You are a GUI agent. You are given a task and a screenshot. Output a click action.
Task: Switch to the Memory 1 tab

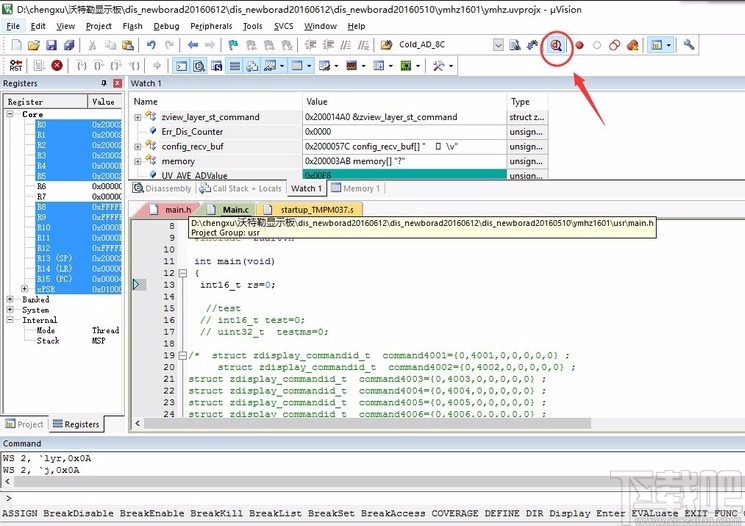click(x=356, y=189)
